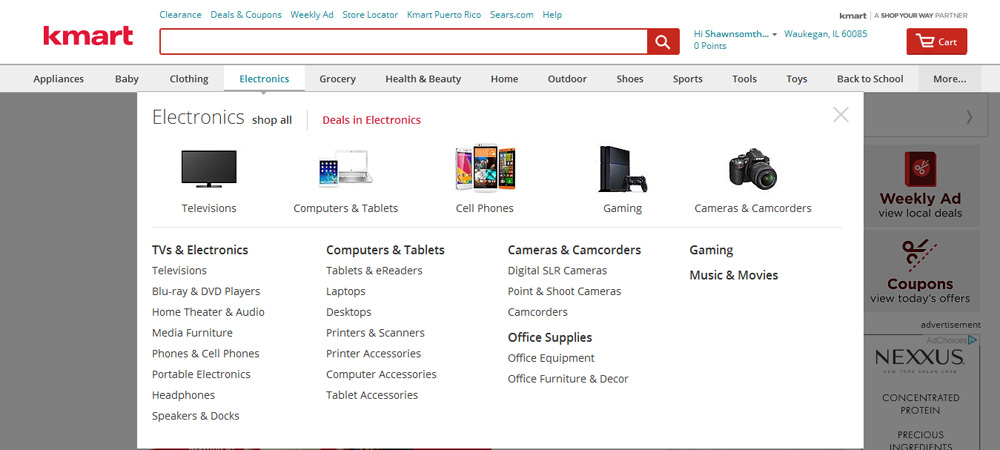Expand the Hi Shawnsomth account dropdown
Viewport: 1000px width, 450px height.
(x=774, y=34)
